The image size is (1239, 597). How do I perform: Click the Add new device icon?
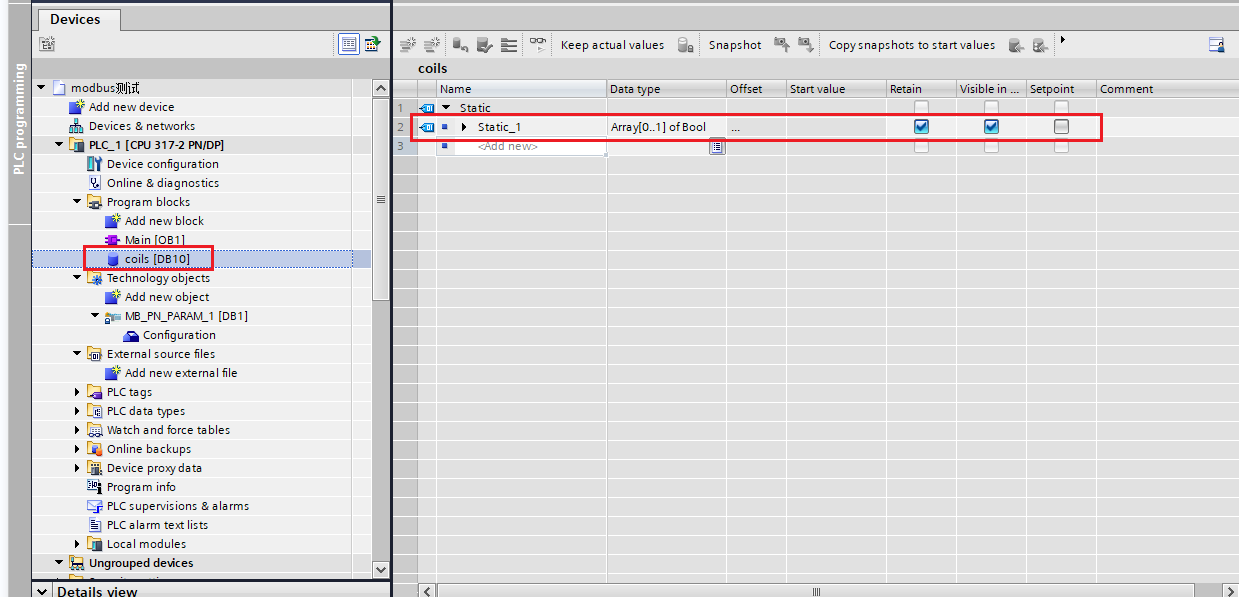coord(77,107)
